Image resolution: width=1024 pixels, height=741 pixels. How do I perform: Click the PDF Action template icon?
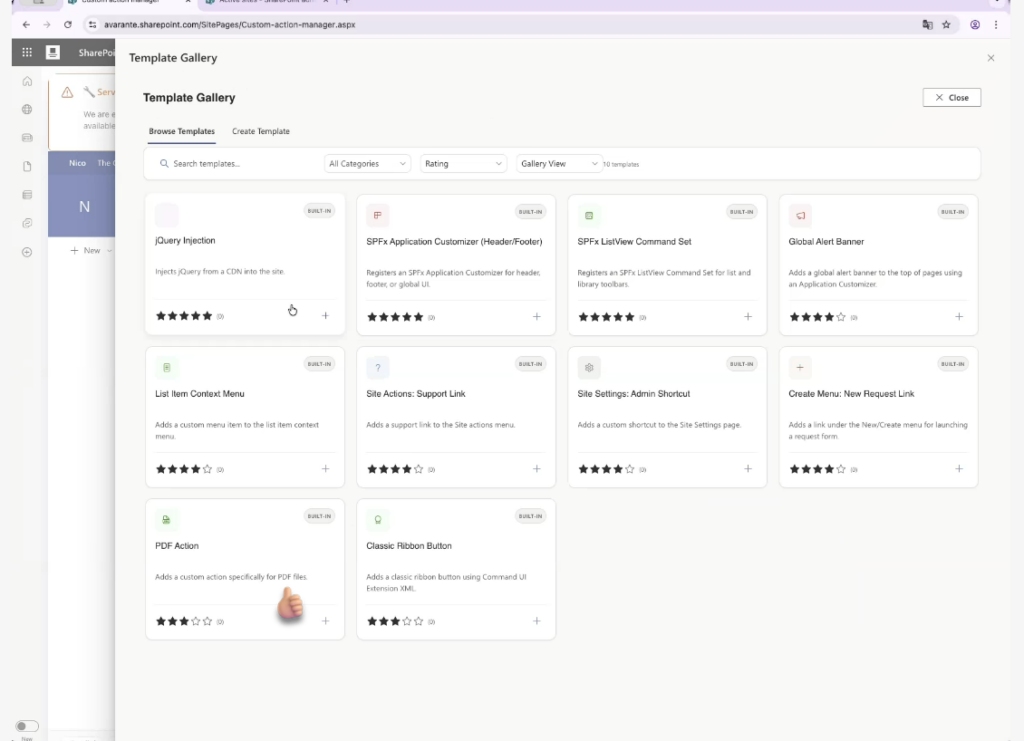(x=167, y=519)
